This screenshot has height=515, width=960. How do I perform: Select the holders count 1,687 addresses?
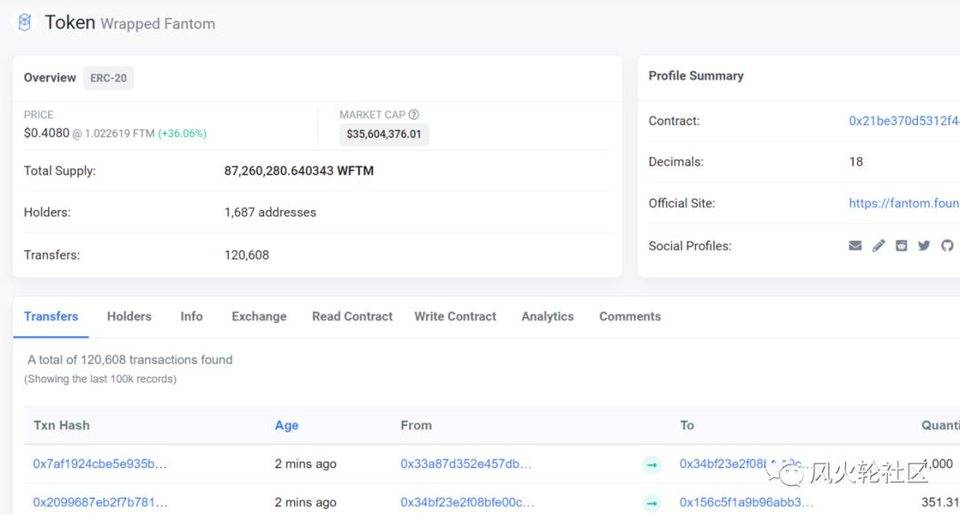pyautogui.click(x=270, y=212)
